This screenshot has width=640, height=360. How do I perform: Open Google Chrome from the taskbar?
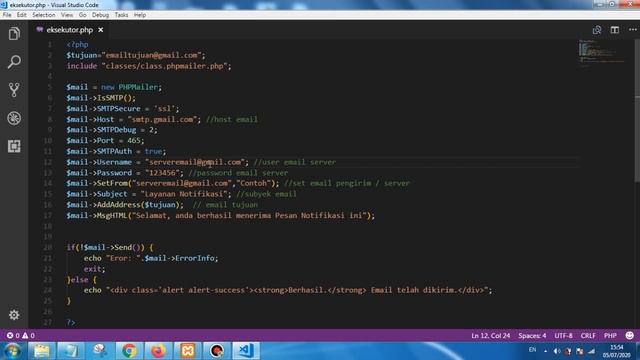(x=129, y=351)
